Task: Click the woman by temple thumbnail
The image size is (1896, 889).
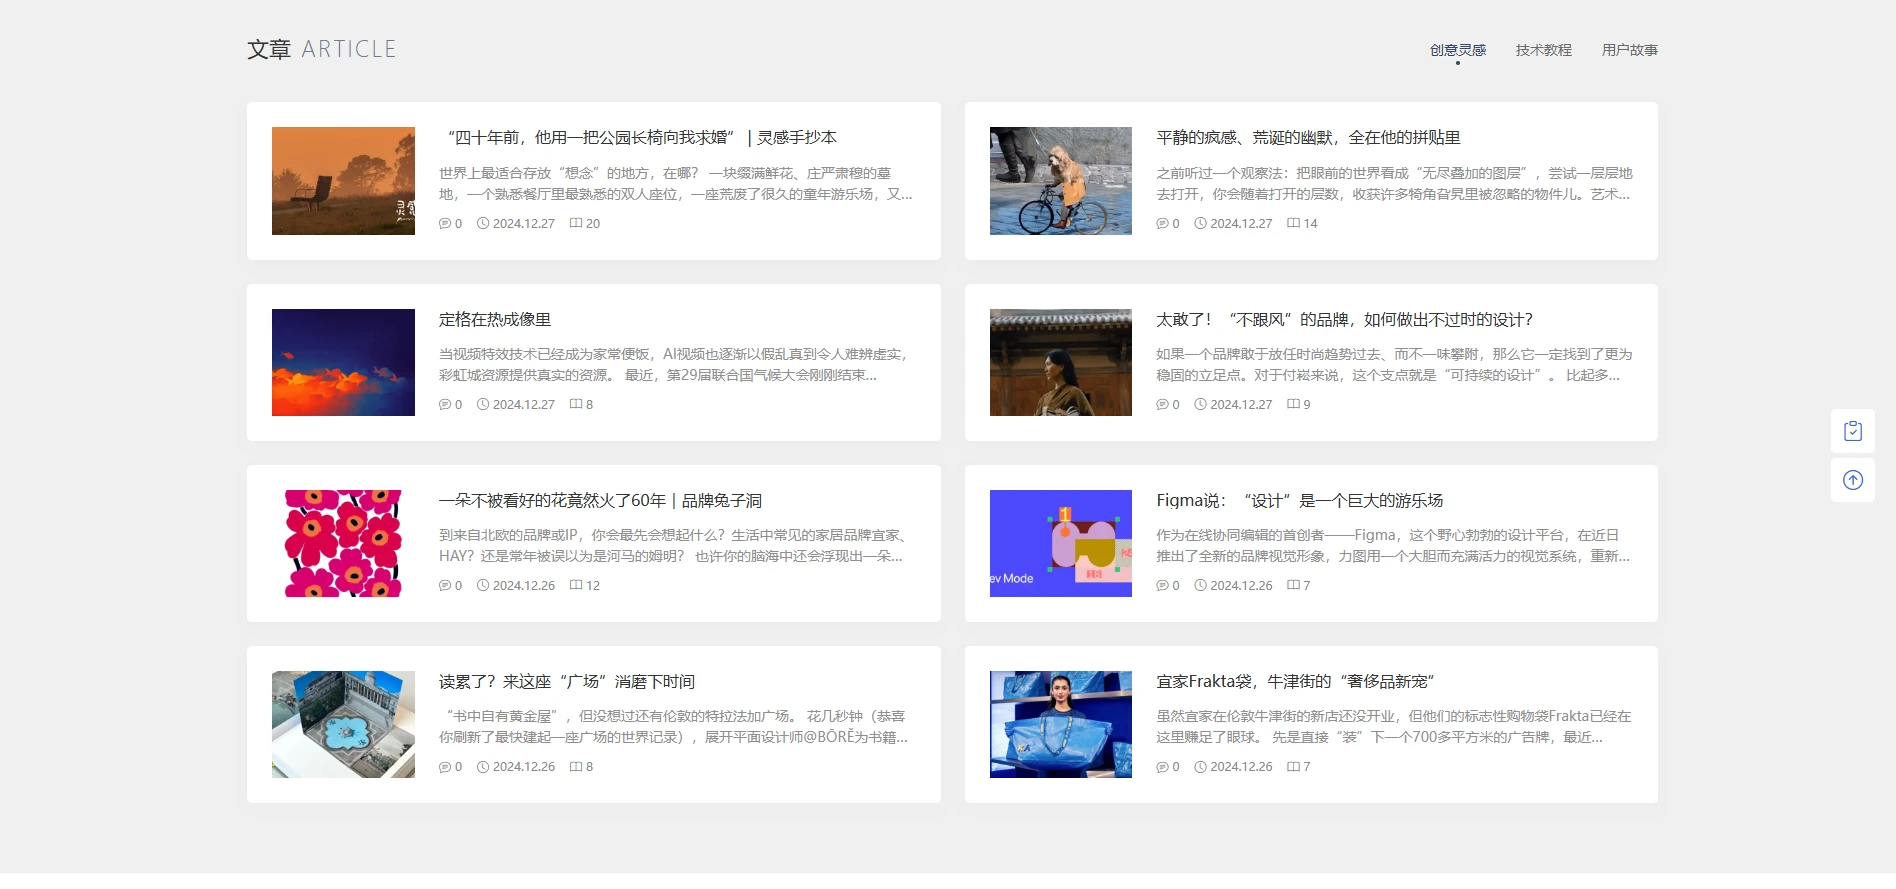Action: tap(1061, 362)
